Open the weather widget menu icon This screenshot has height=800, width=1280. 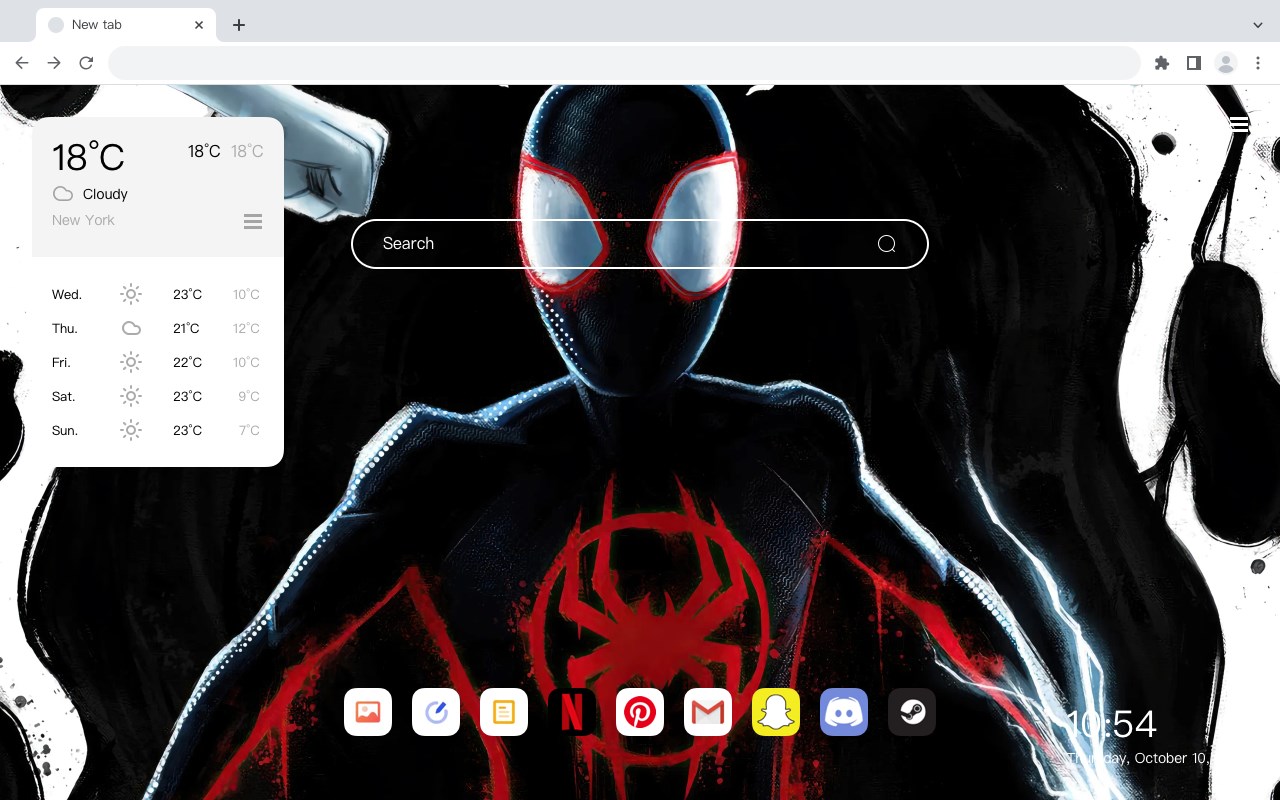pyautogui.click(x=253, y=221)
